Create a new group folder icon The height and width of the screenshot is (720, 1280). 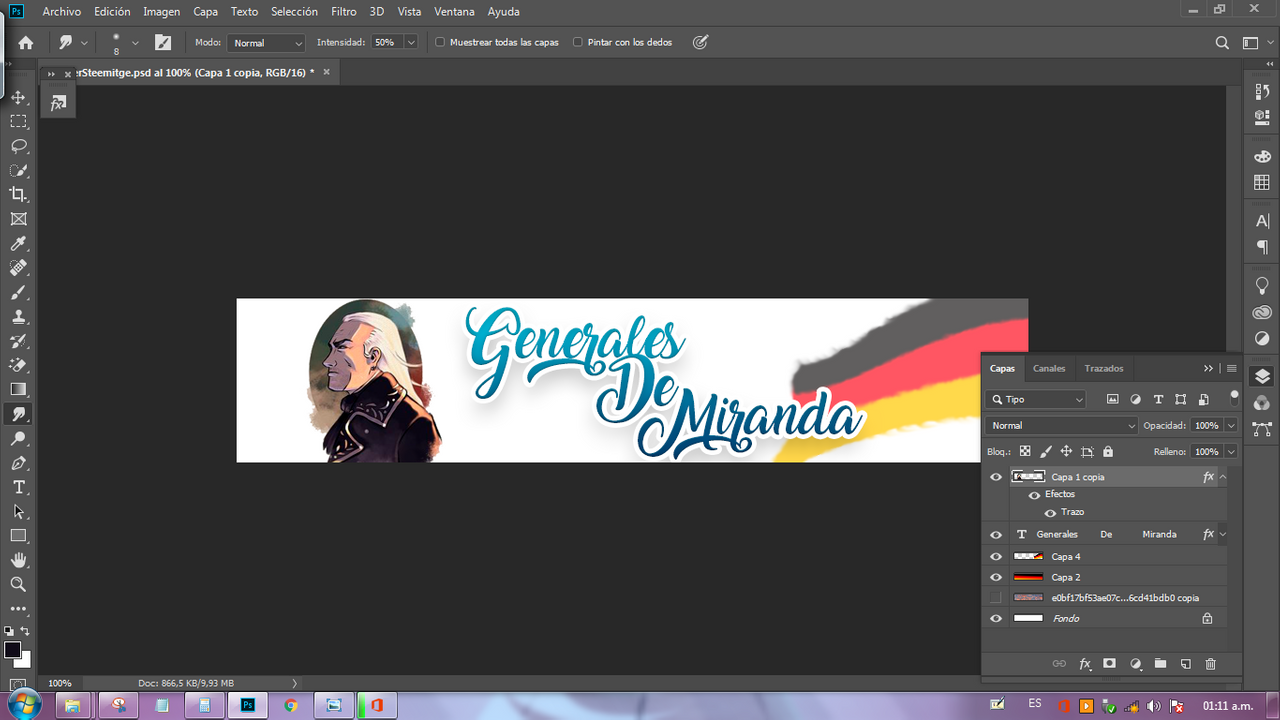coord(1160,664)
